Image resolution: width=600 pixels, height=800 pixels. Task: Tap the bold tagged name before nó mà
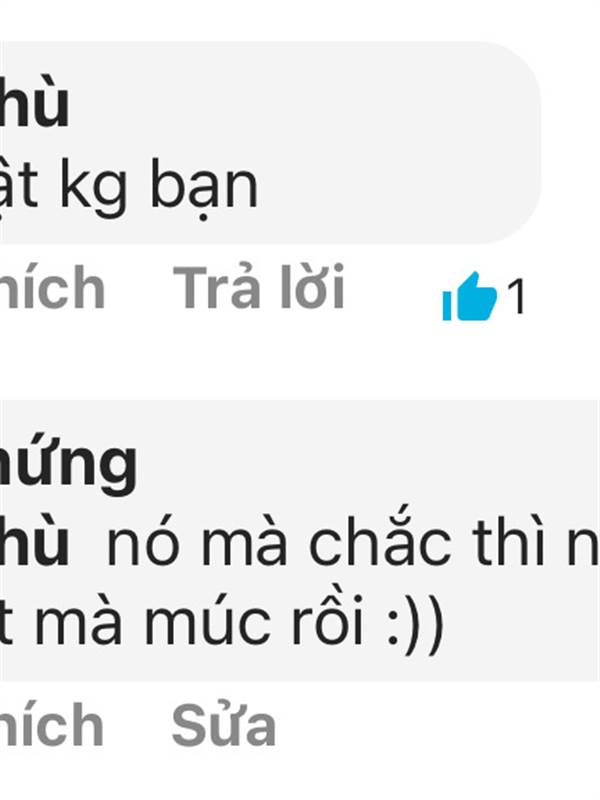coord(34,542)
